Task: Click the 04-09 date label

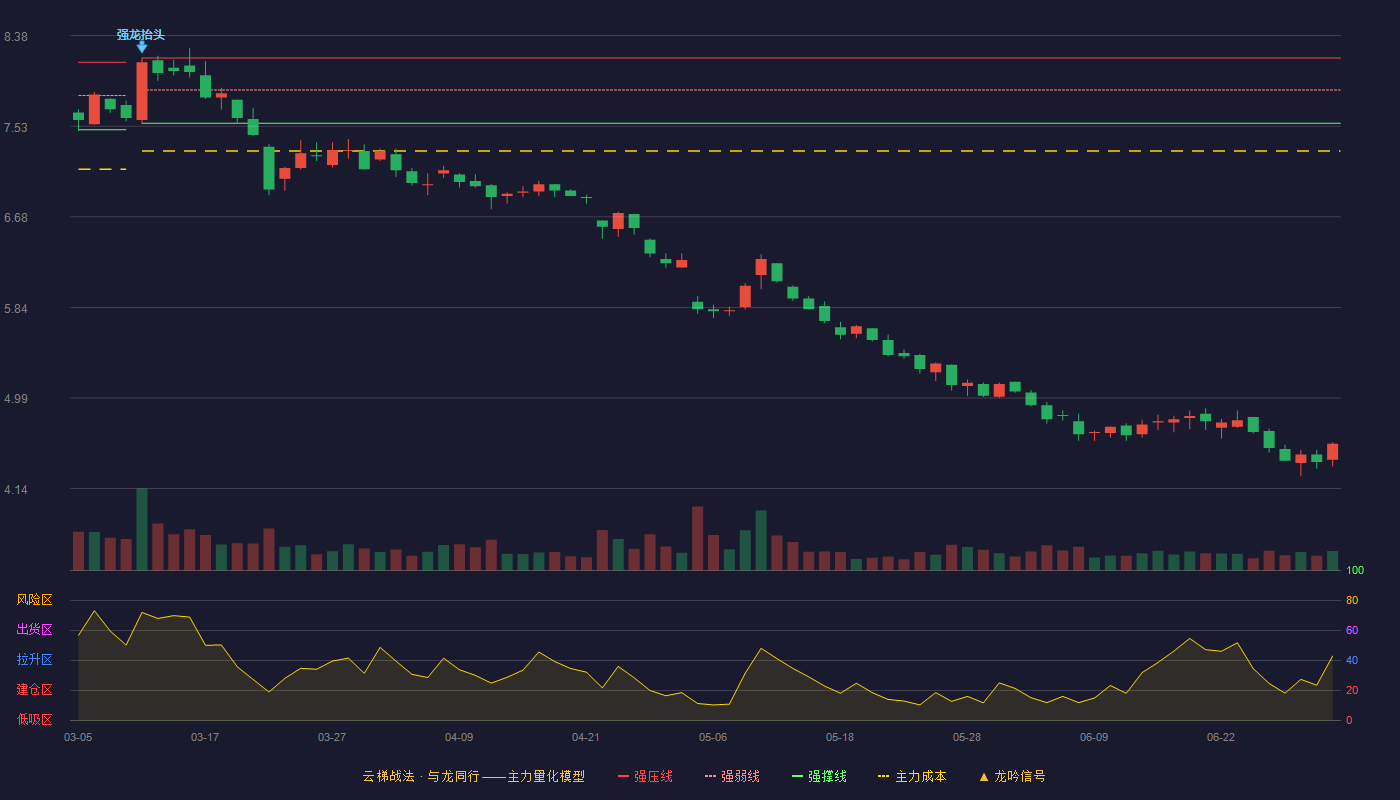Action: coord(459,737)
